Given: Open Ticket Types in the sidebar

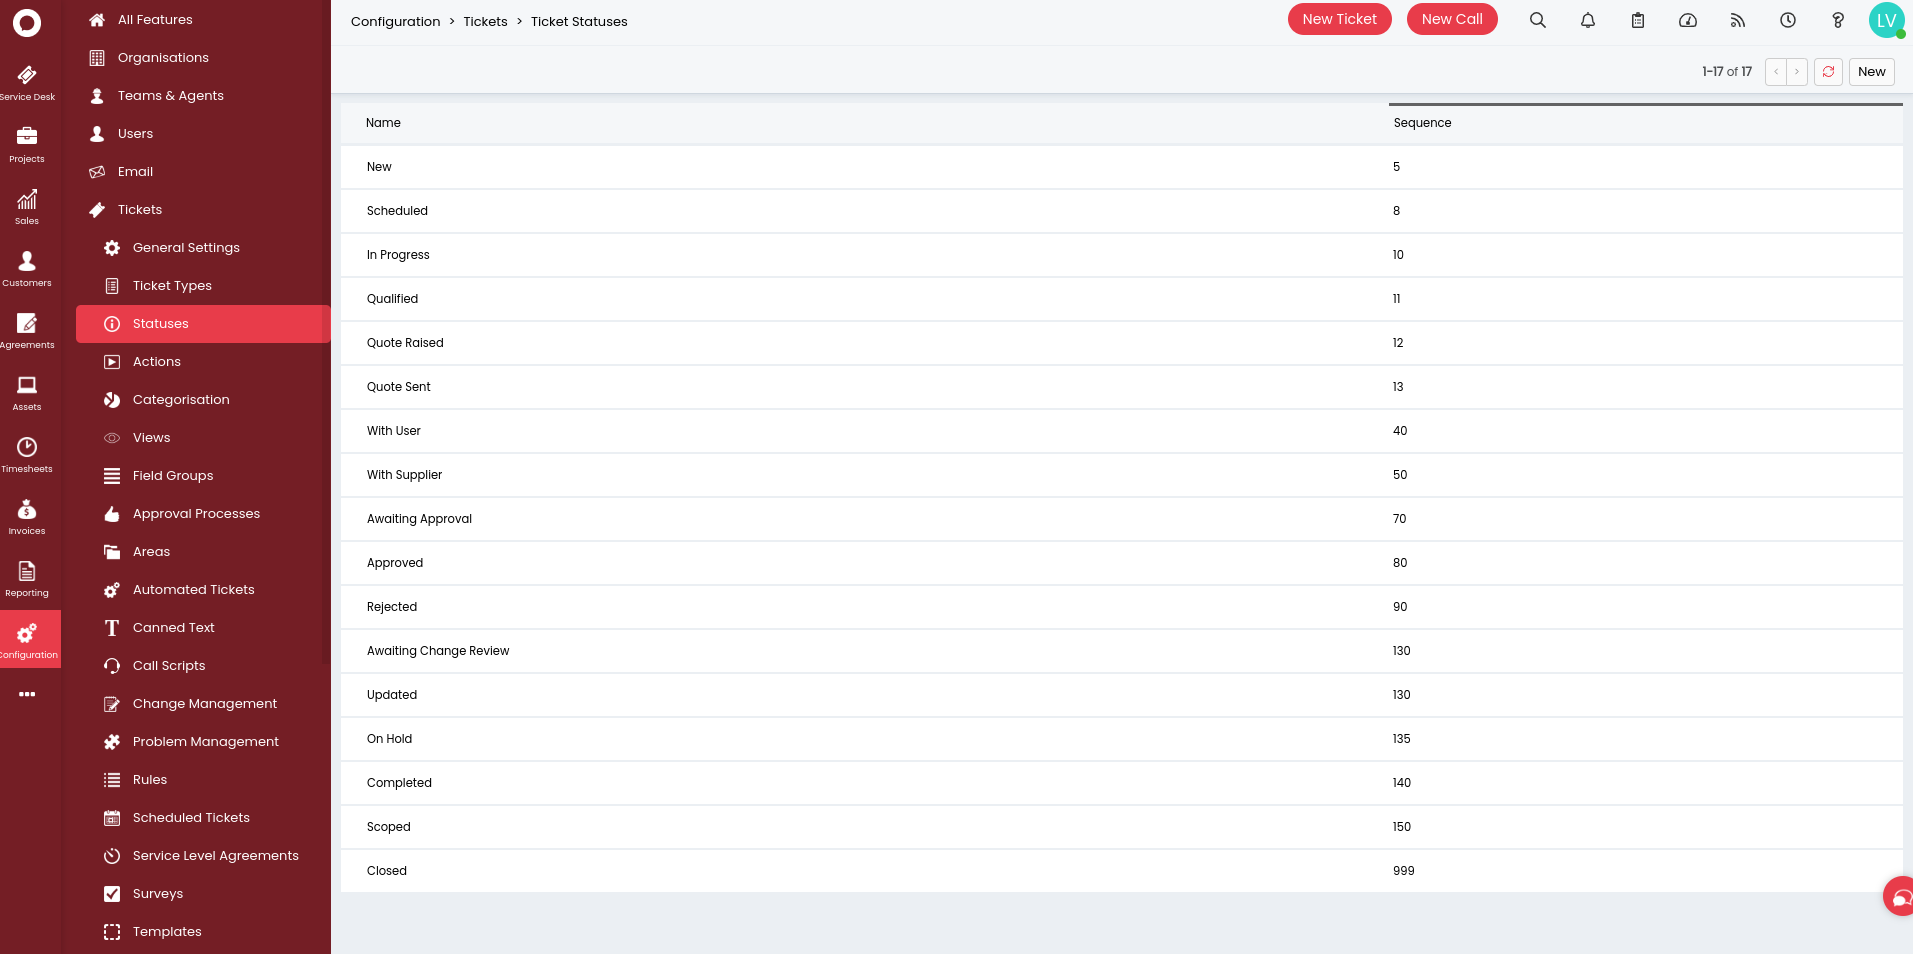Looking at the screenshot, I should 172,286.
